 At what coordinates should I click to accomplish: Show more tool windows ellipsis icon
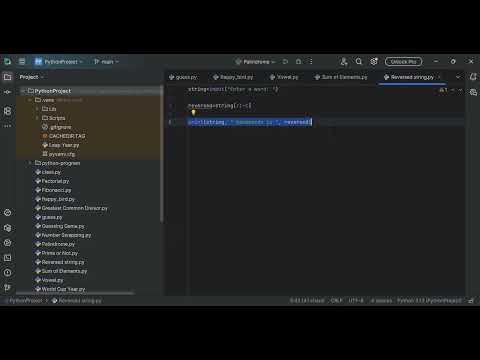tap(7, 126)
